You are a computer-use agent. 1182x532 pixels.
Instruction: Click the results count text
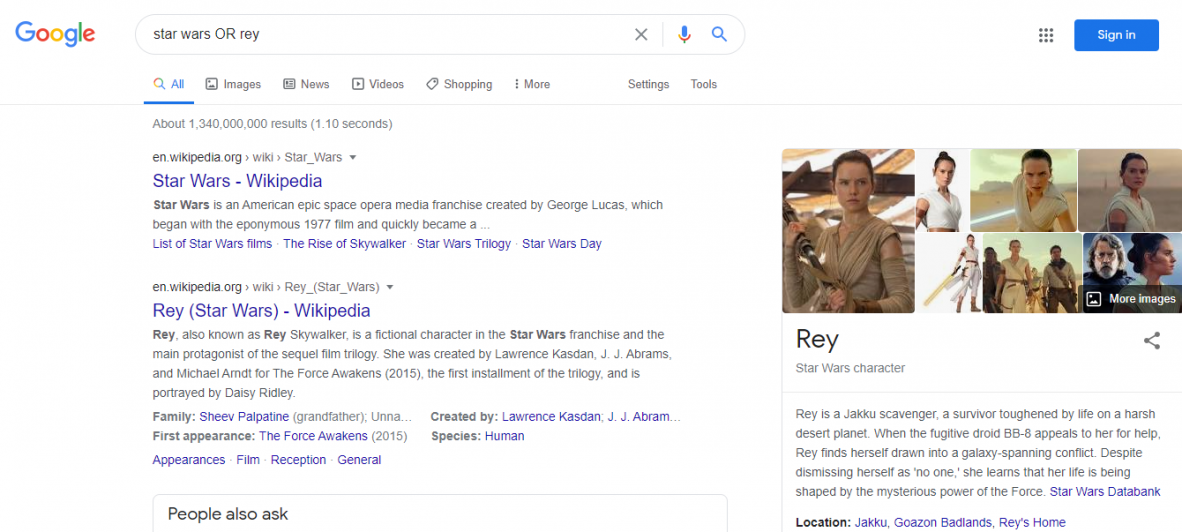272,124
